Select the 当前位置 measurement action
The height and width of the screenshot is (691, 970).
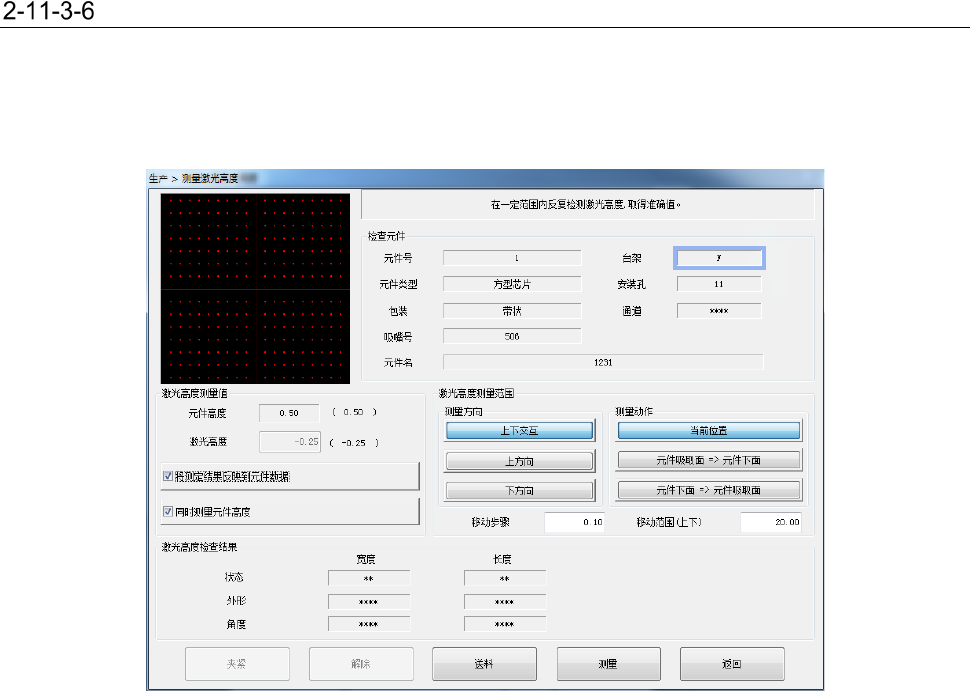coord(709,431)
